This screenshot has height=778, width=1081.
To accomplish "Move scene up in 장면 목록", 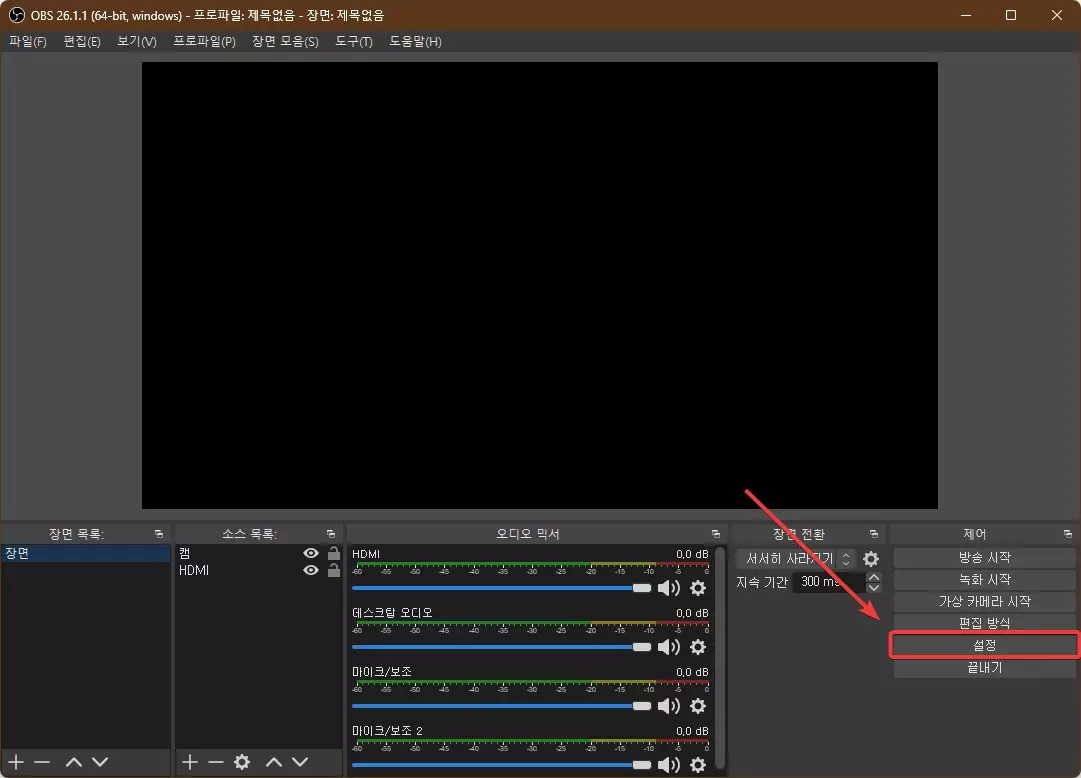I will [x=74, y=762].
